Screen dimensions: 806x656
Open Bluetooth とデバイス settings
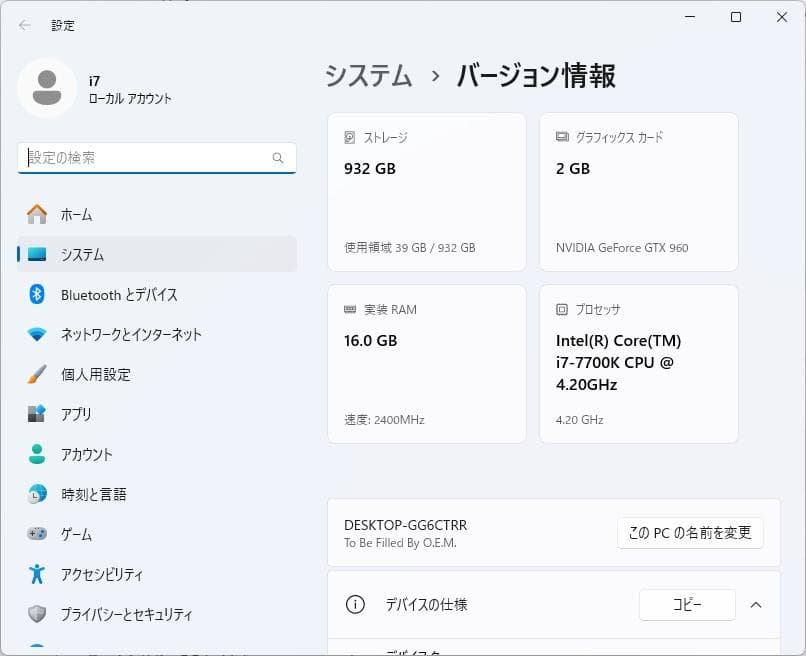tap(36, 294)
